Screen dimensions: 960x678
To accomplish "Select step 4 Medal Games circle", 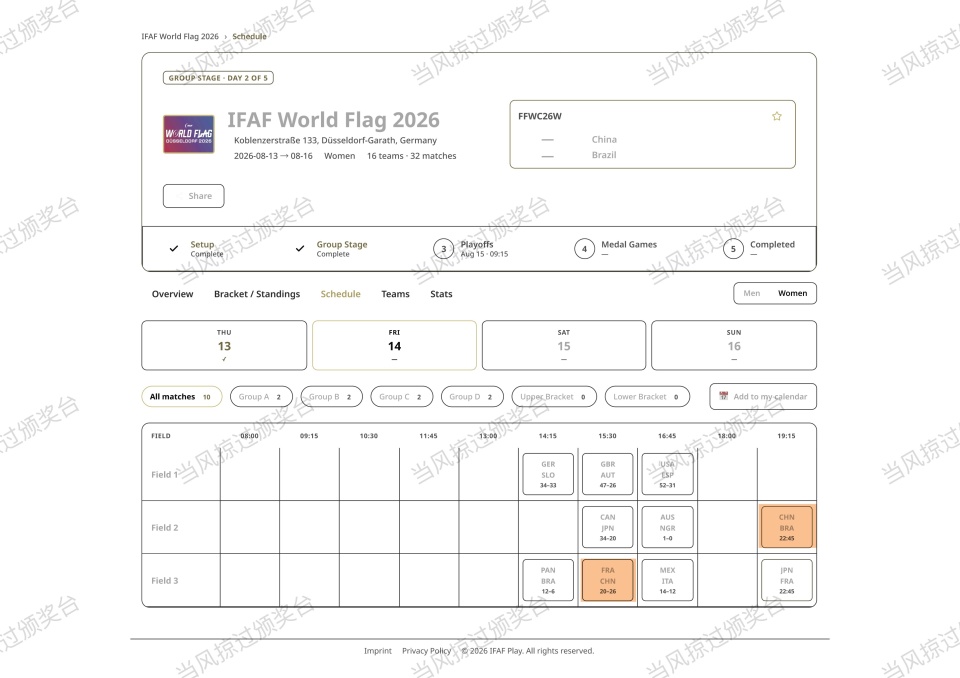I will pyautogui.click(x=584, y=249).
